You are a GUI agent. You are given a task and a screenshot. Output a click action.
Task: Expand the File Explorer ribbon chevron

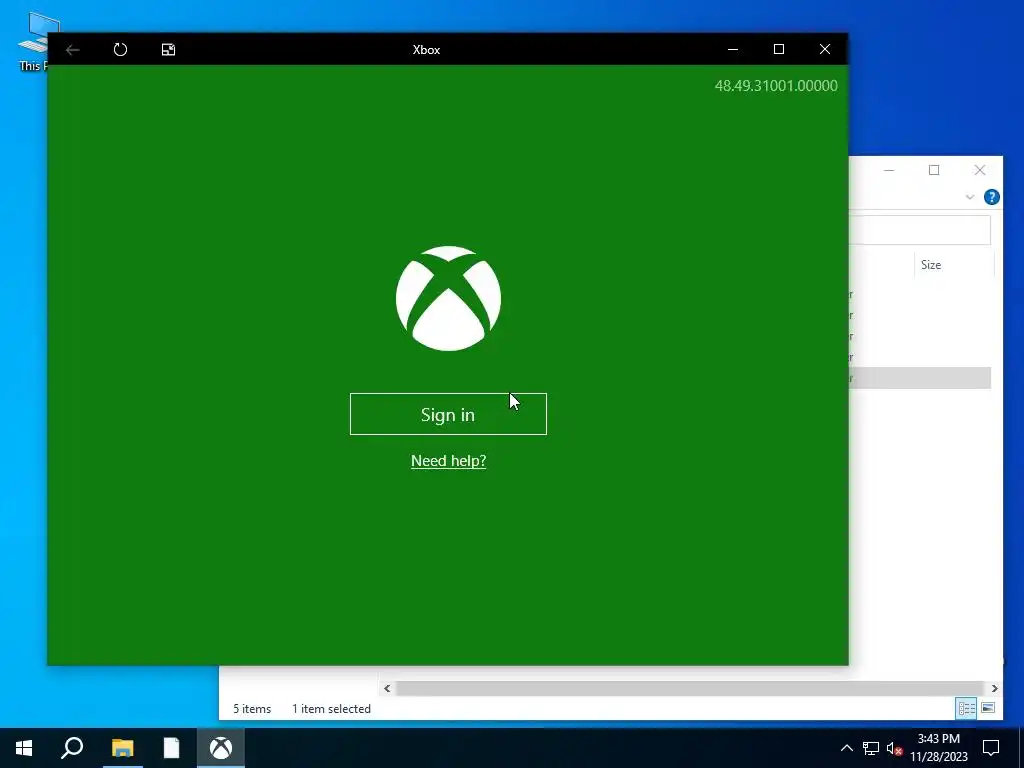click(x=970, y=197)
